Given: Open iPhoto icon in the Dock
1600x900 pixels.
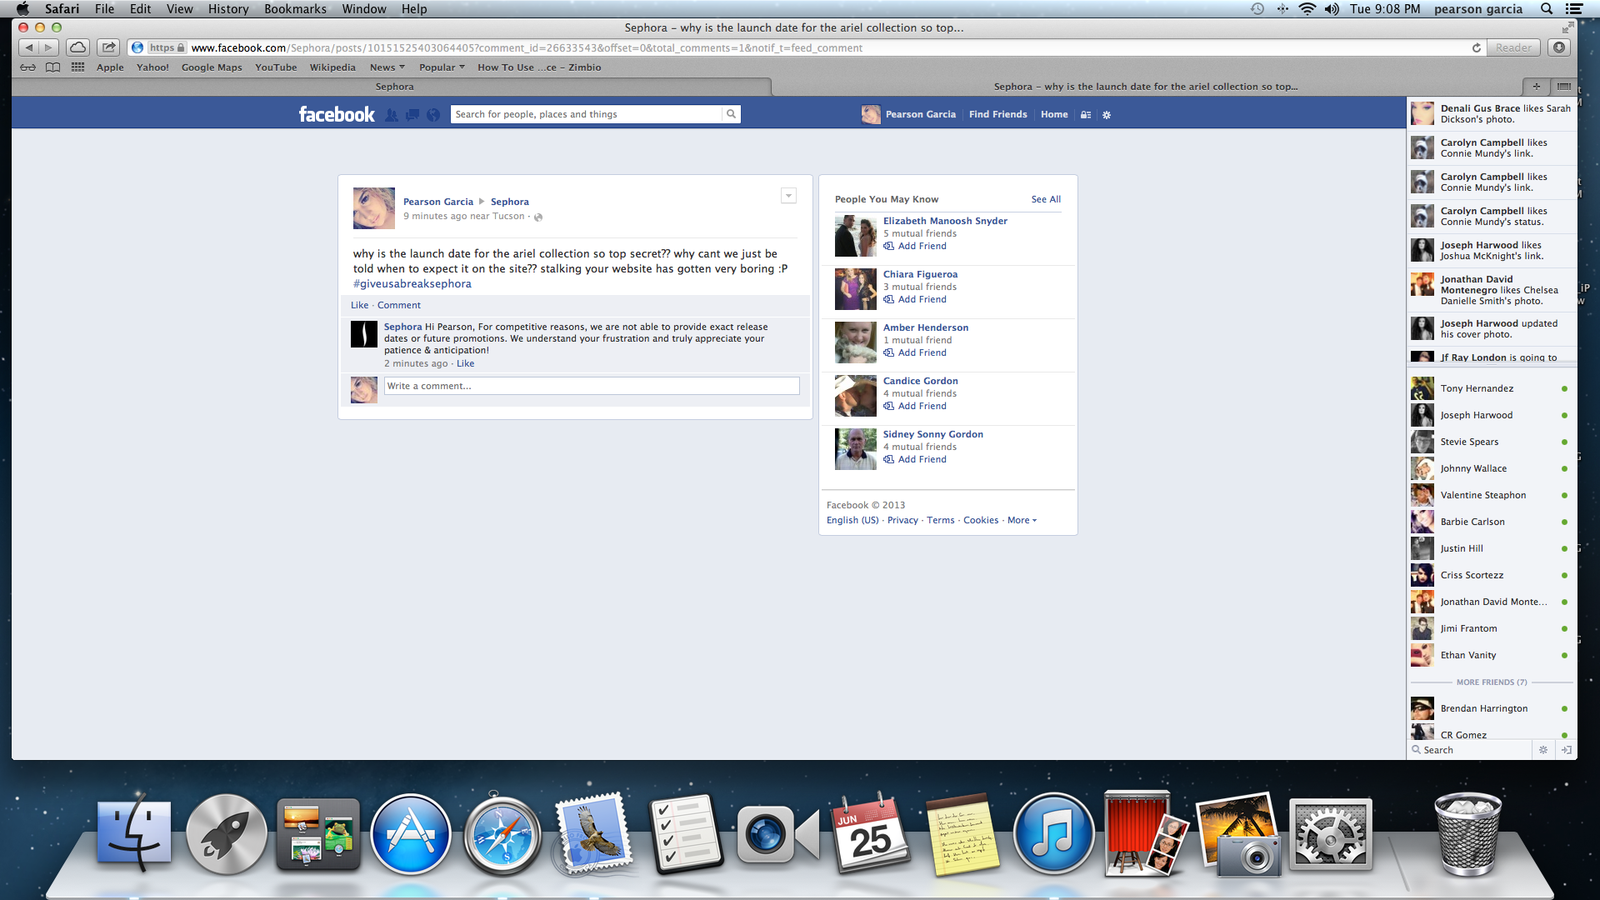Looking at the screenshot, I should coord(1238,834).
